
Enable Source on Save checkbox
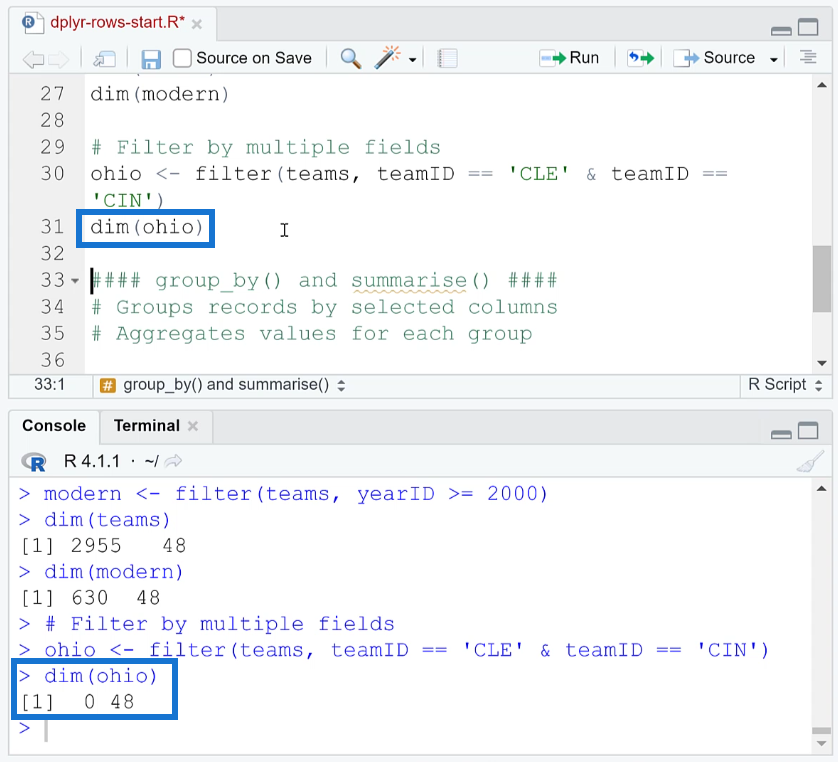(182, 58)
